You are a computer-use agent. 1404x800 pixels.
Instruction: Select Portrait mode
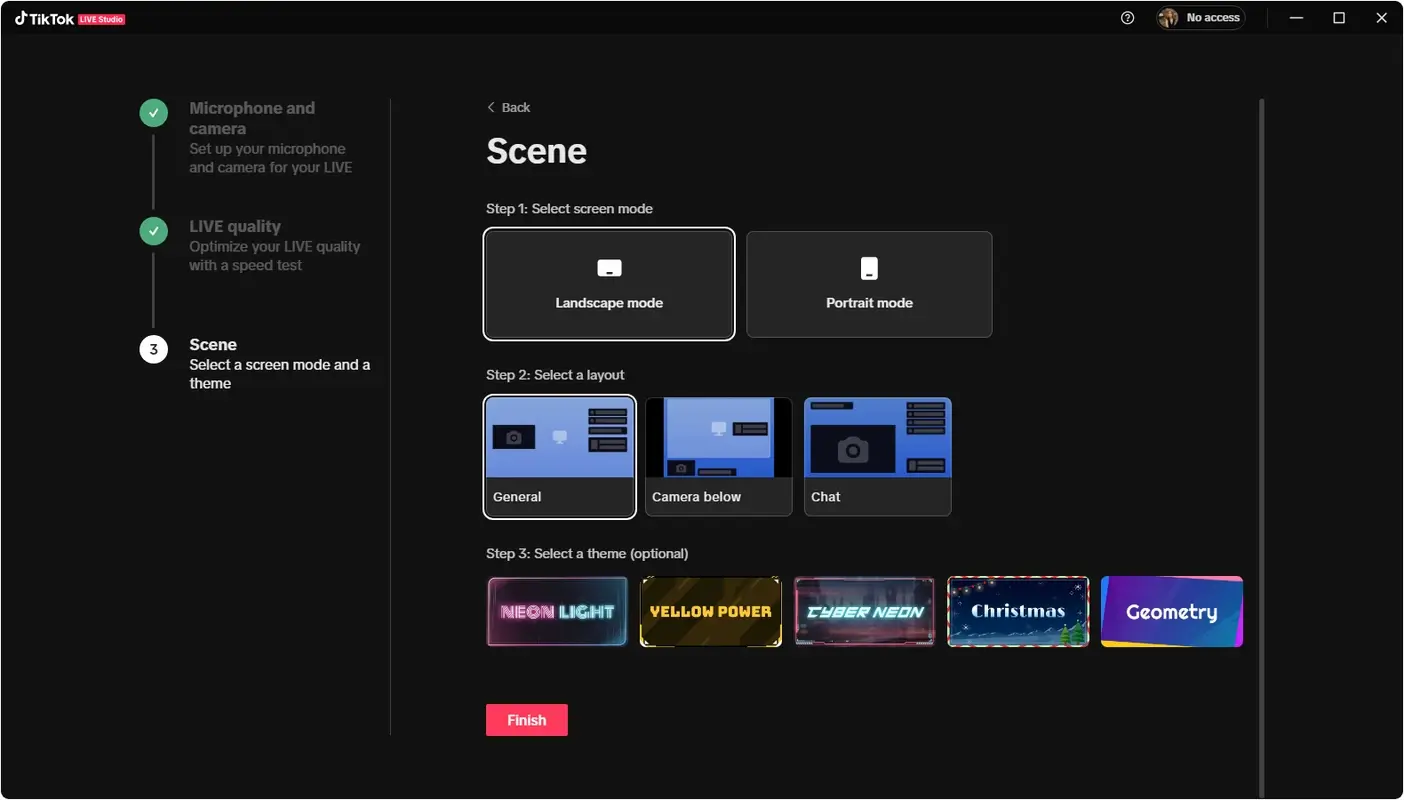(x=868, y=284)
